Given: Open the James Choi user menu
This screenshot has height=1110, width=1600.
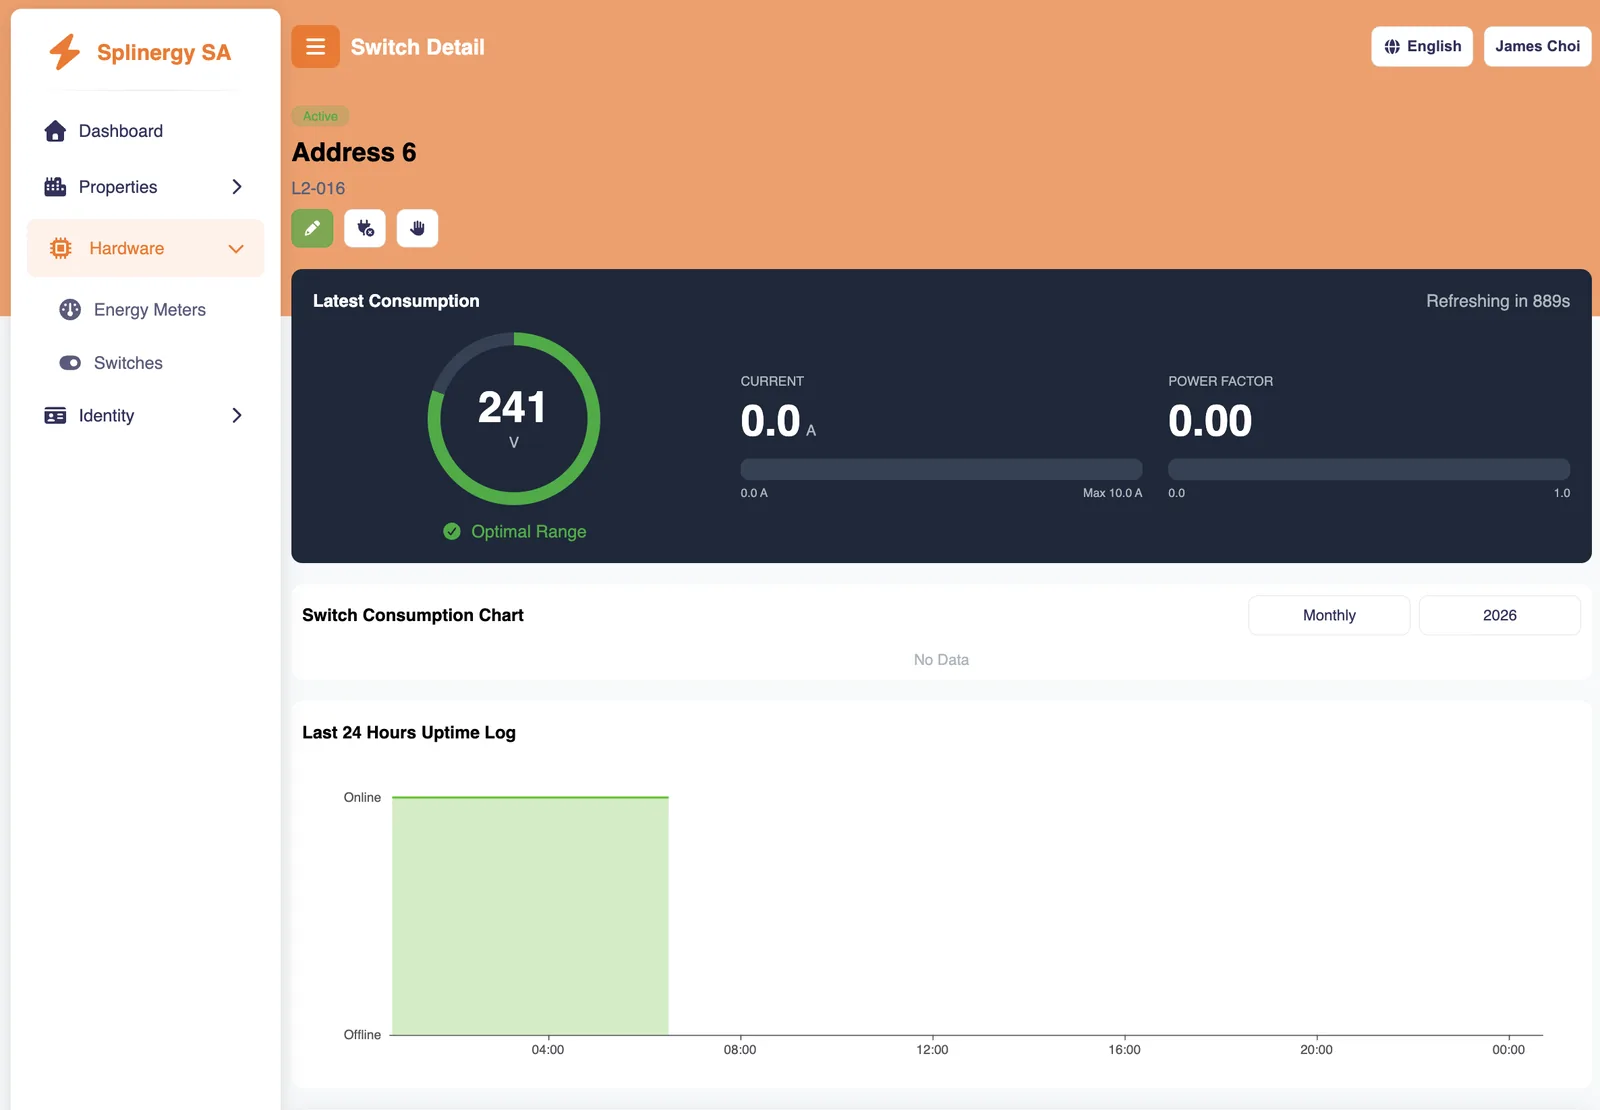Looking at the screenshot, I should click(1538, 47).
